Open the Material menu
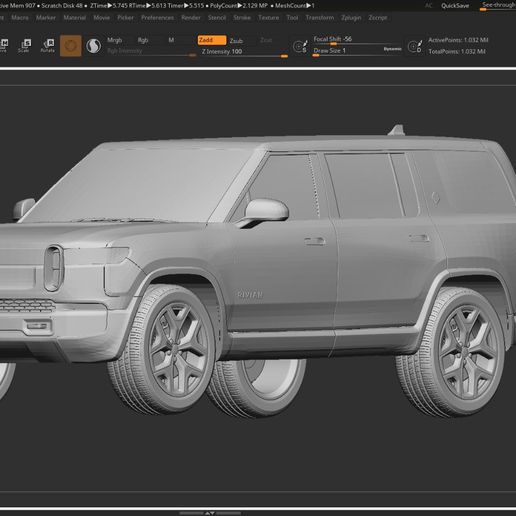Screen dimensions: 516x516 tap(75, 18)
